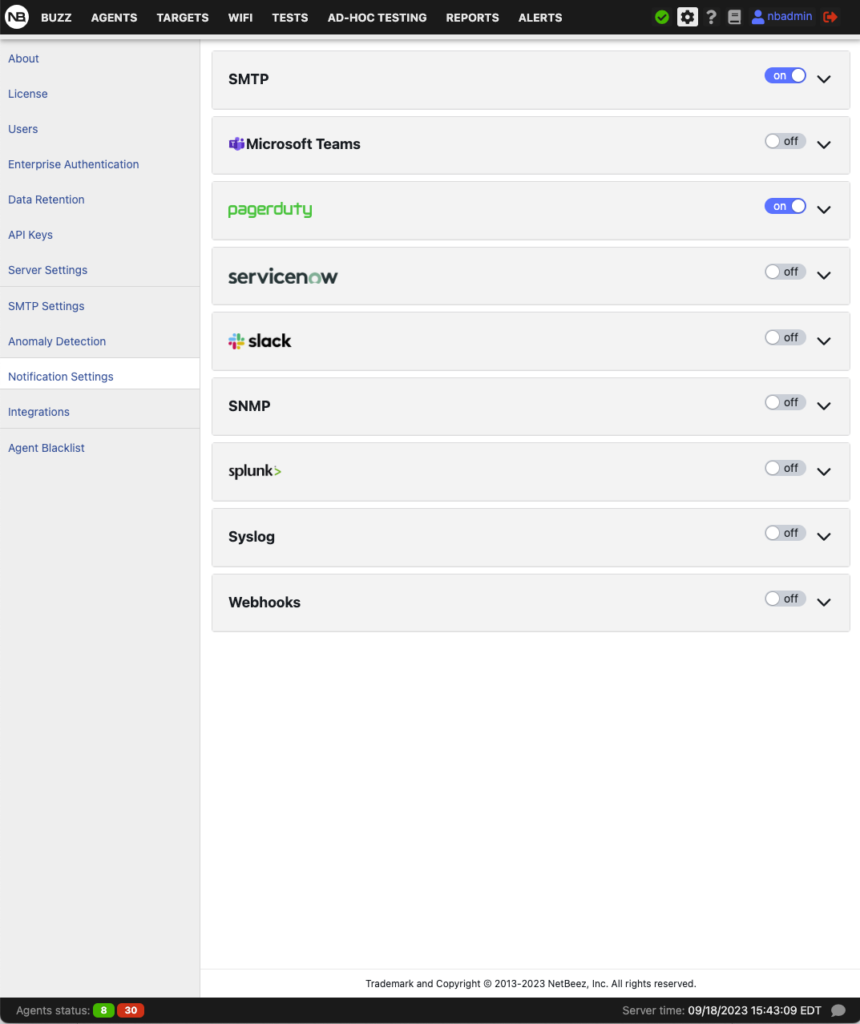Turn off the PagerDuty toggle
This screenshot has height=1024, width=860.
click(785, 206)
